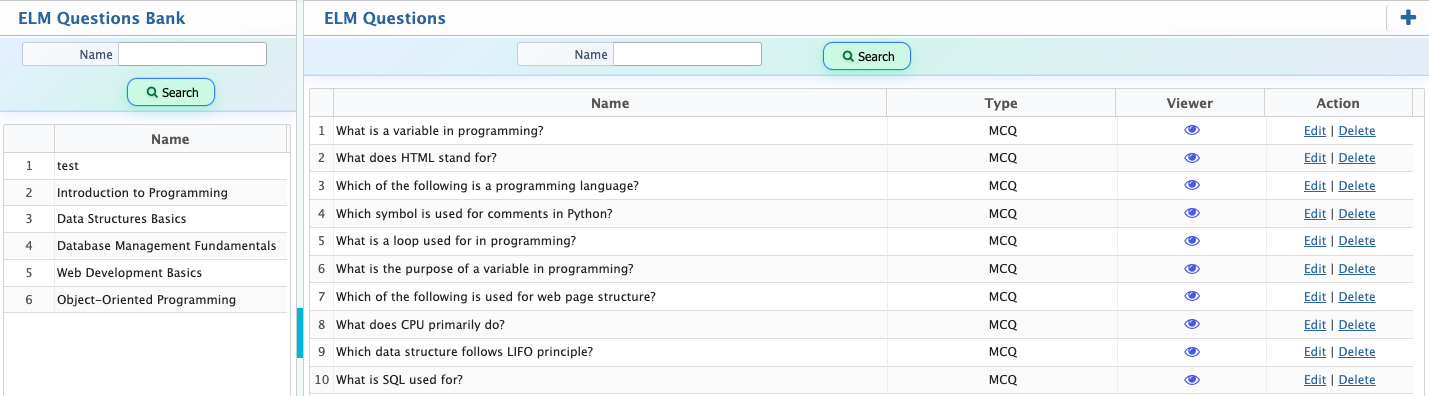Edit 'What does HTML stand for?'

pos(1315,158)
